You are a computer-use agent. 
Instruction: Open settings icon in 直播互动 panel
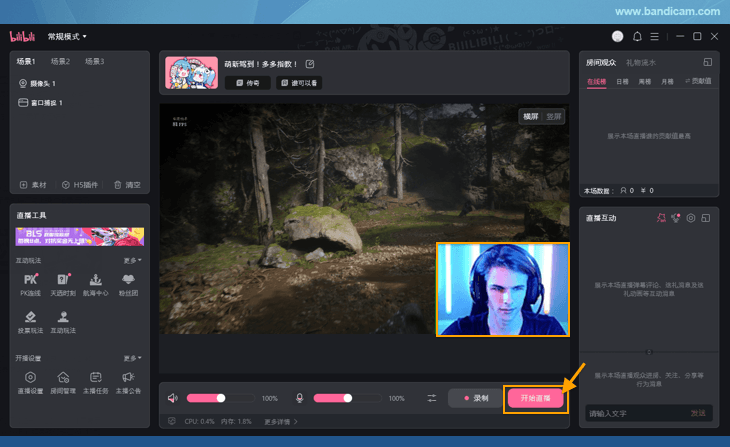[x=691, y=217]
